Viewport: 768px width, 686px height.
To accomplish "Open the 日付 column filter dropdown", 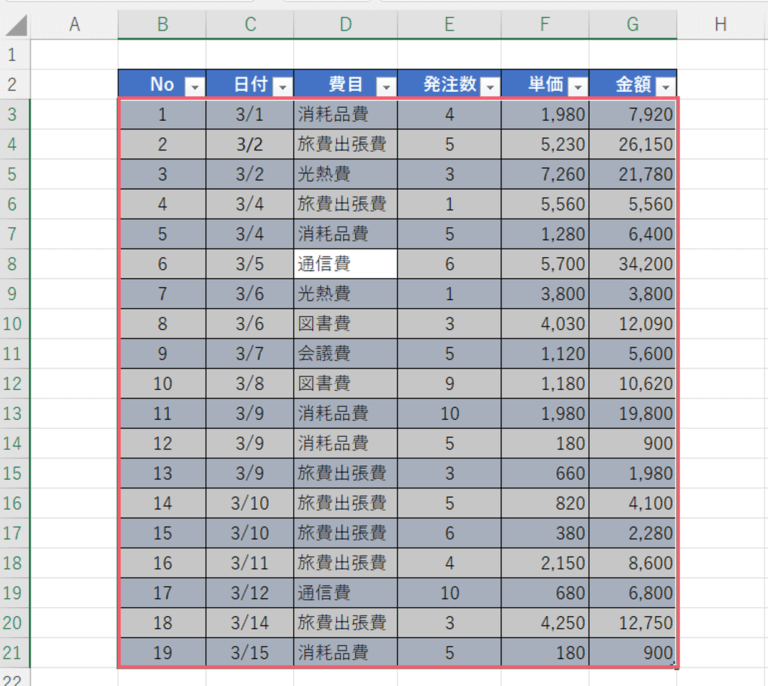I will pyautogui.click(x=282, y=87).
